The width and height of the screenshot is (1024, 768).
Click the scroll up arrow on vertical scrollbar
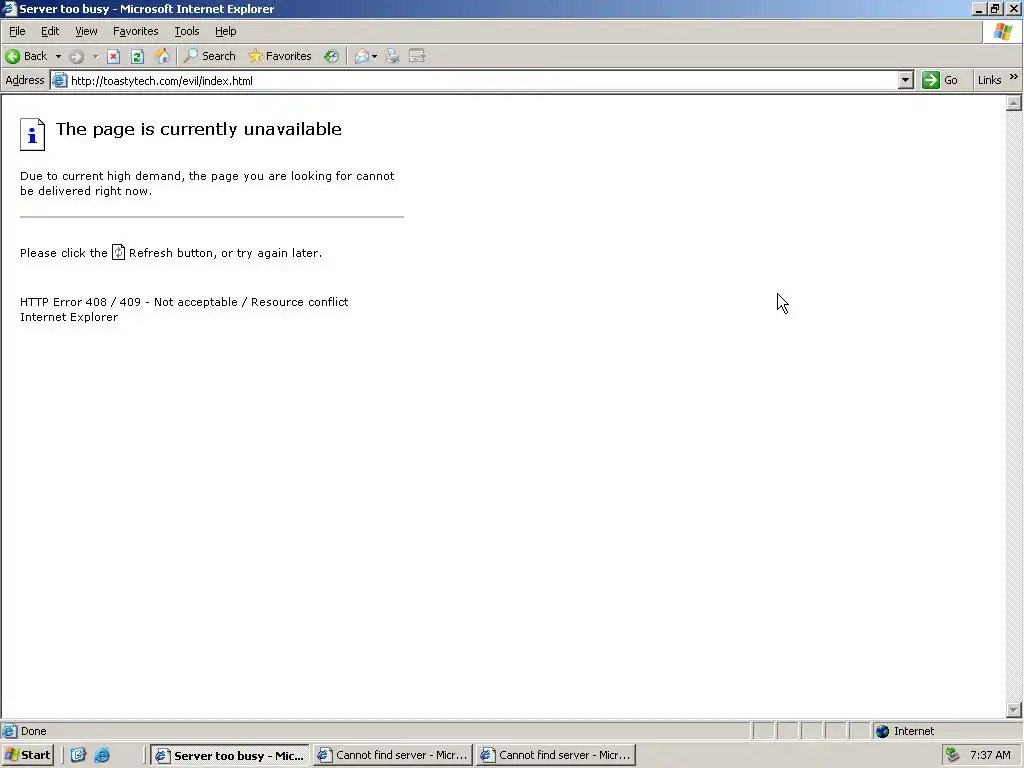pyautogui.click(x=1014, y=103)
